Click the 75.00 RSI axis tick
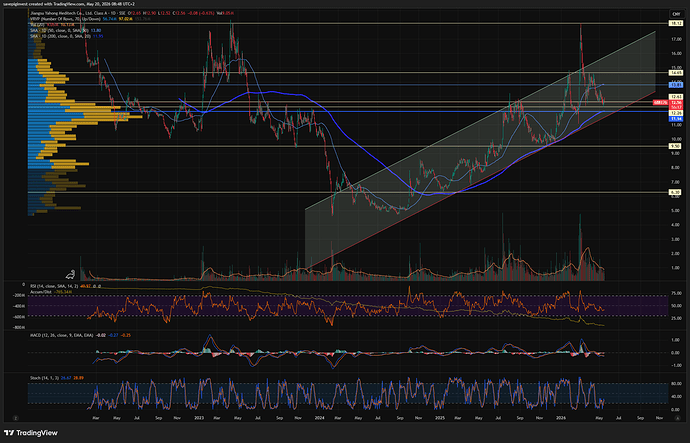The image size is (690, 443). click(676, 293)
